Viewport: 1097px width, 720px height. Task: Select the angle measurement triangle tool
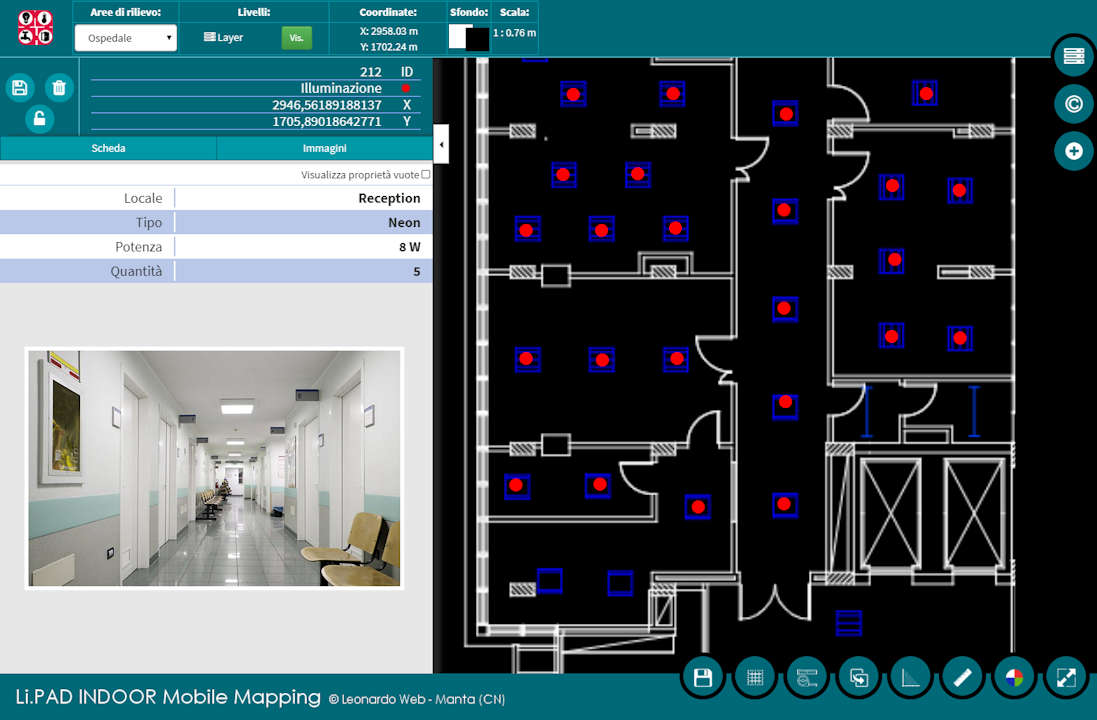(x=910, y=677)
